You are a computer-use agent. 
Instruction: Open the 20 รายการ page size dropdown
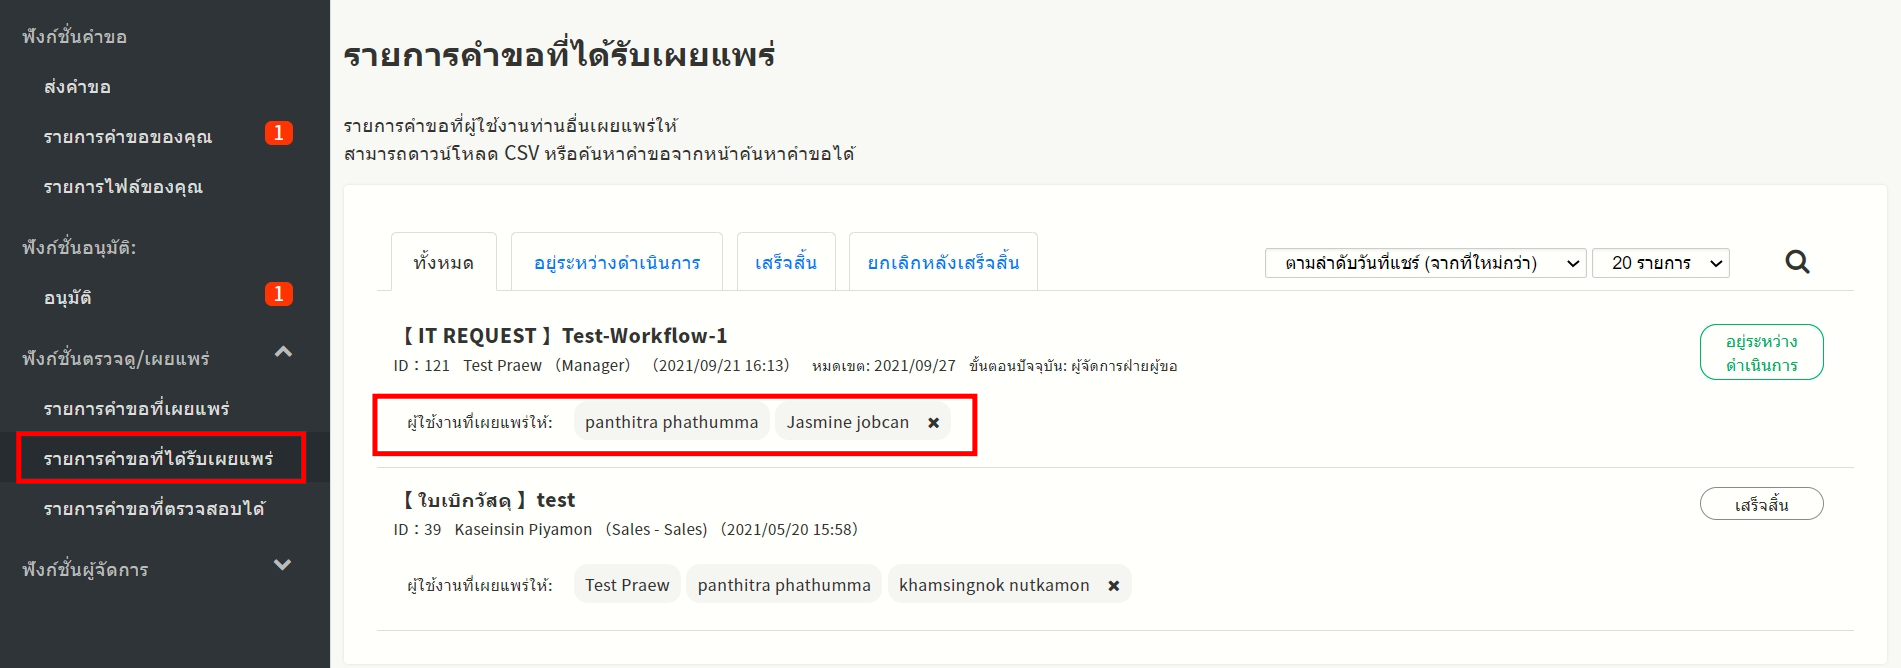(x=1660, y=263)
